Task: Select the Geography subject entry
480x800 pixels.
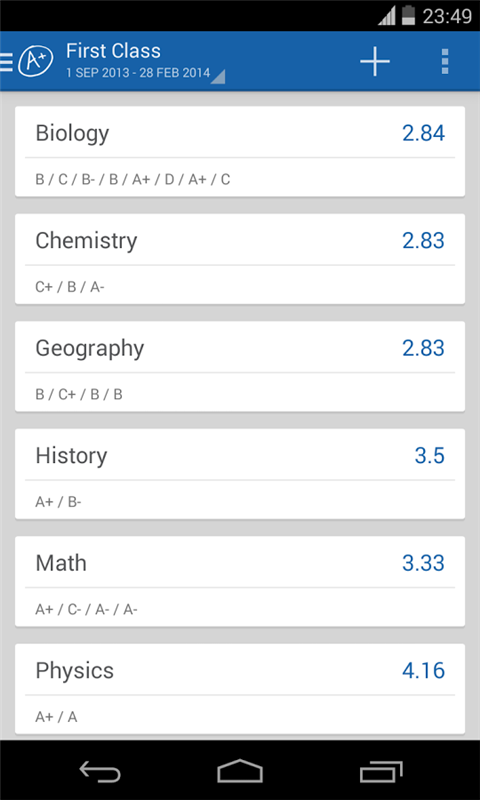Action: point(240,366)
